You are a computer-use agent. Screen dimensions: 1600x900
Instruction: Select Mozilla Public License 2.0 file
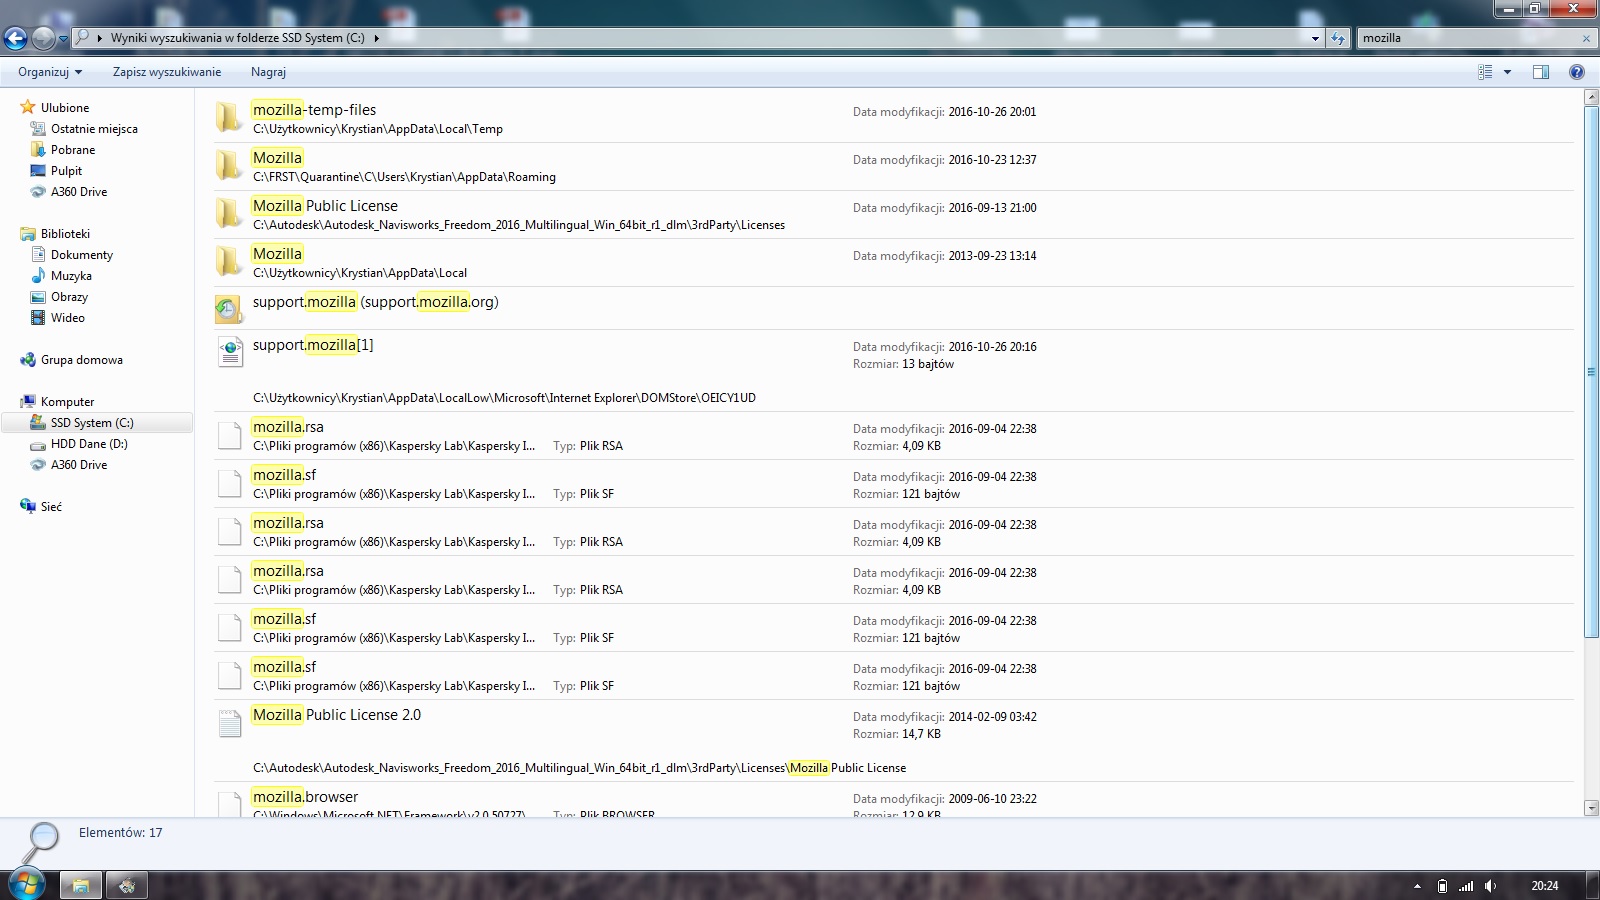(x=893, y=740)
